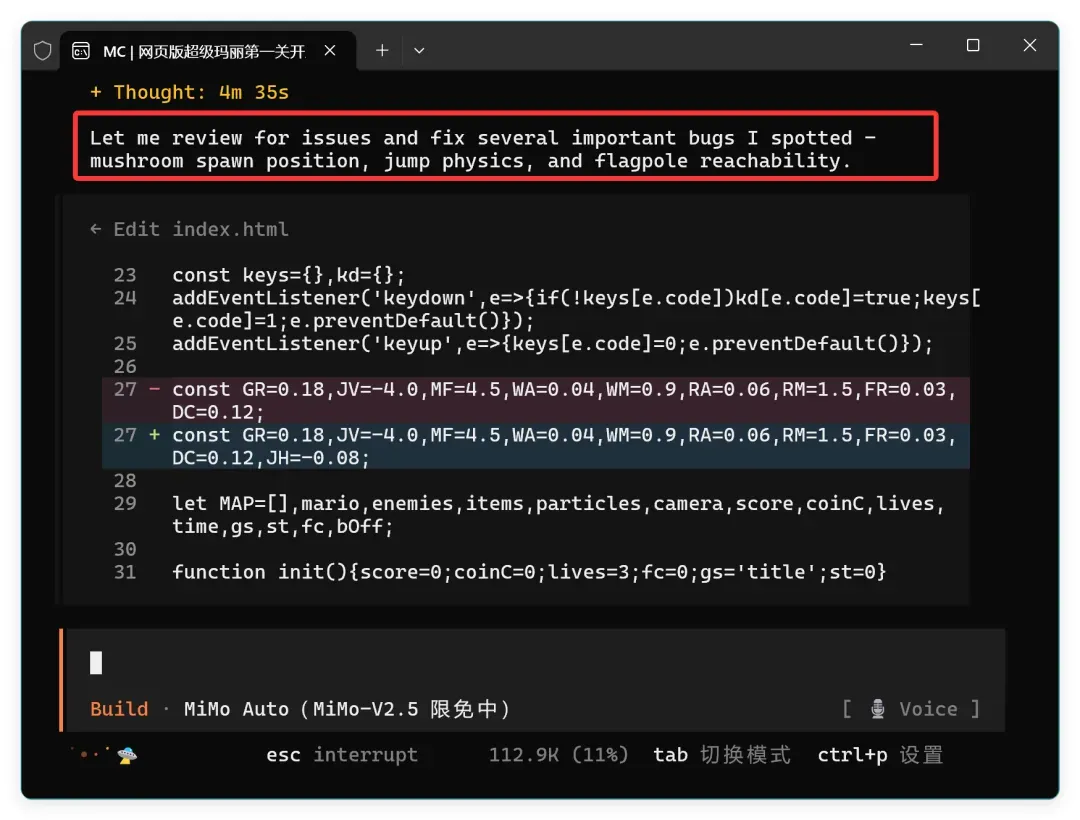Click esc interrupt hint
The height and width of the screenshot is (820, 1080).
pyautogui.click(x=342, y=755)
